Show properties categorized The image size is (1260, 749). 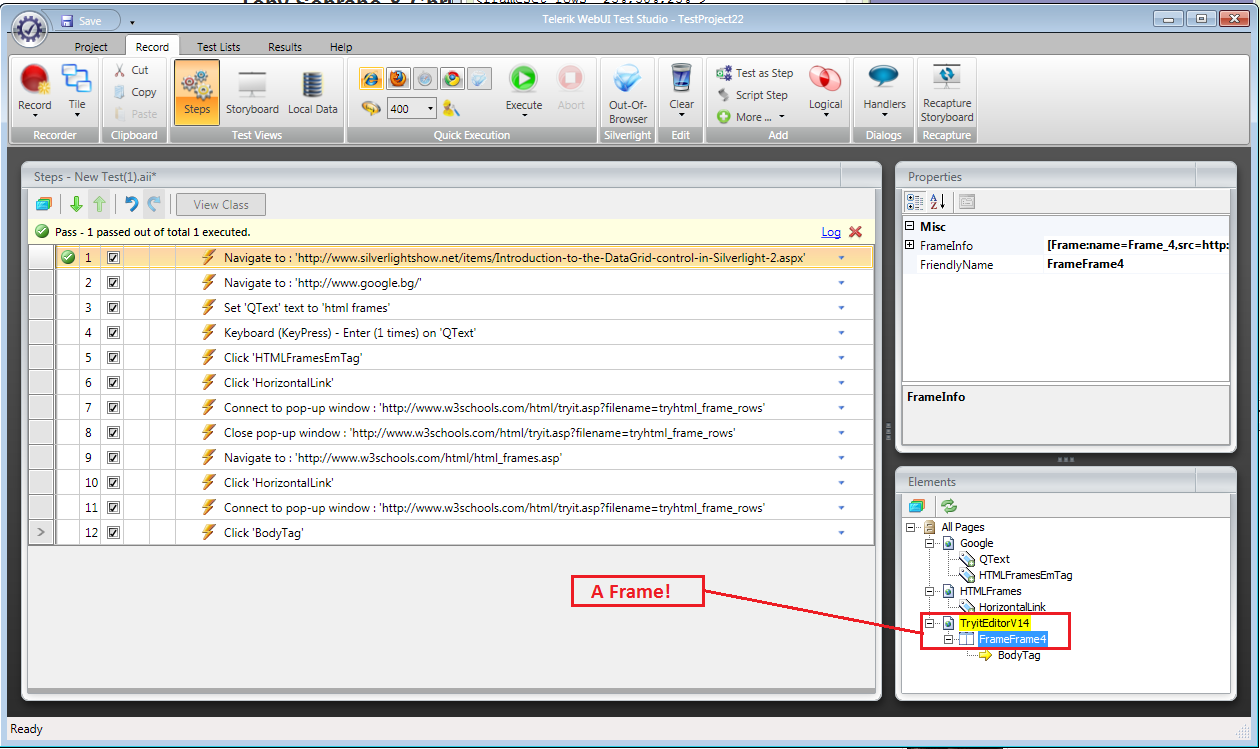[915, 201]
